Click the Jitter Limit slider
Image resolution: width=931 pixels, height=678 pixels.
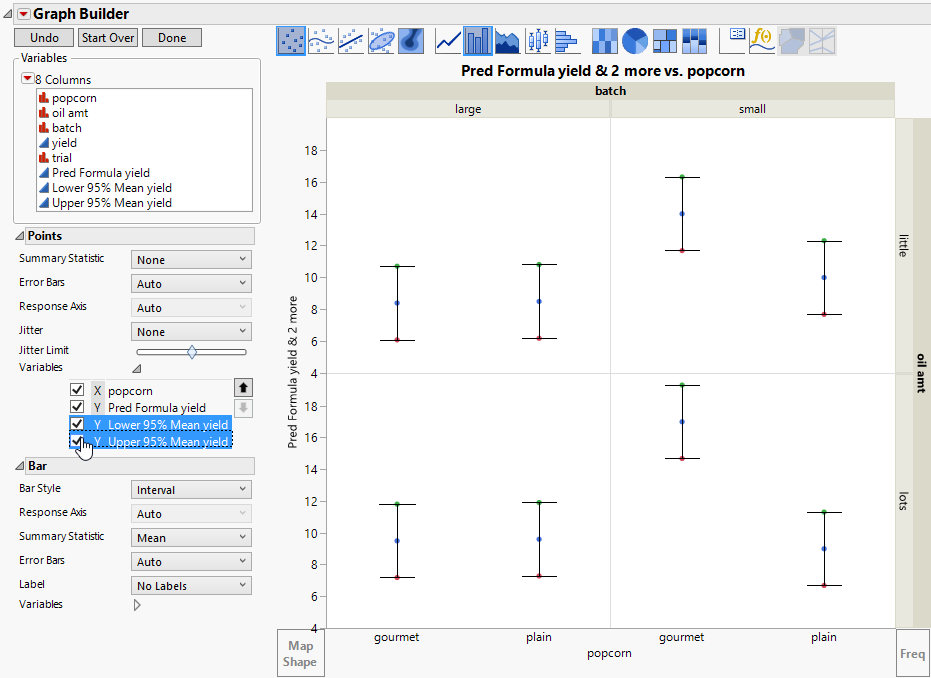(191, 352)
